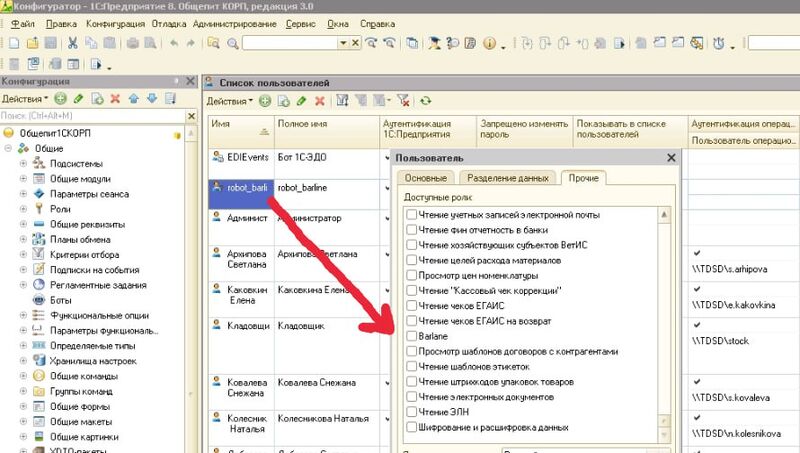800x453 pixels.
Task: Open the Администрирование menu
Action: pyautogui.click(x=235, y=24)
